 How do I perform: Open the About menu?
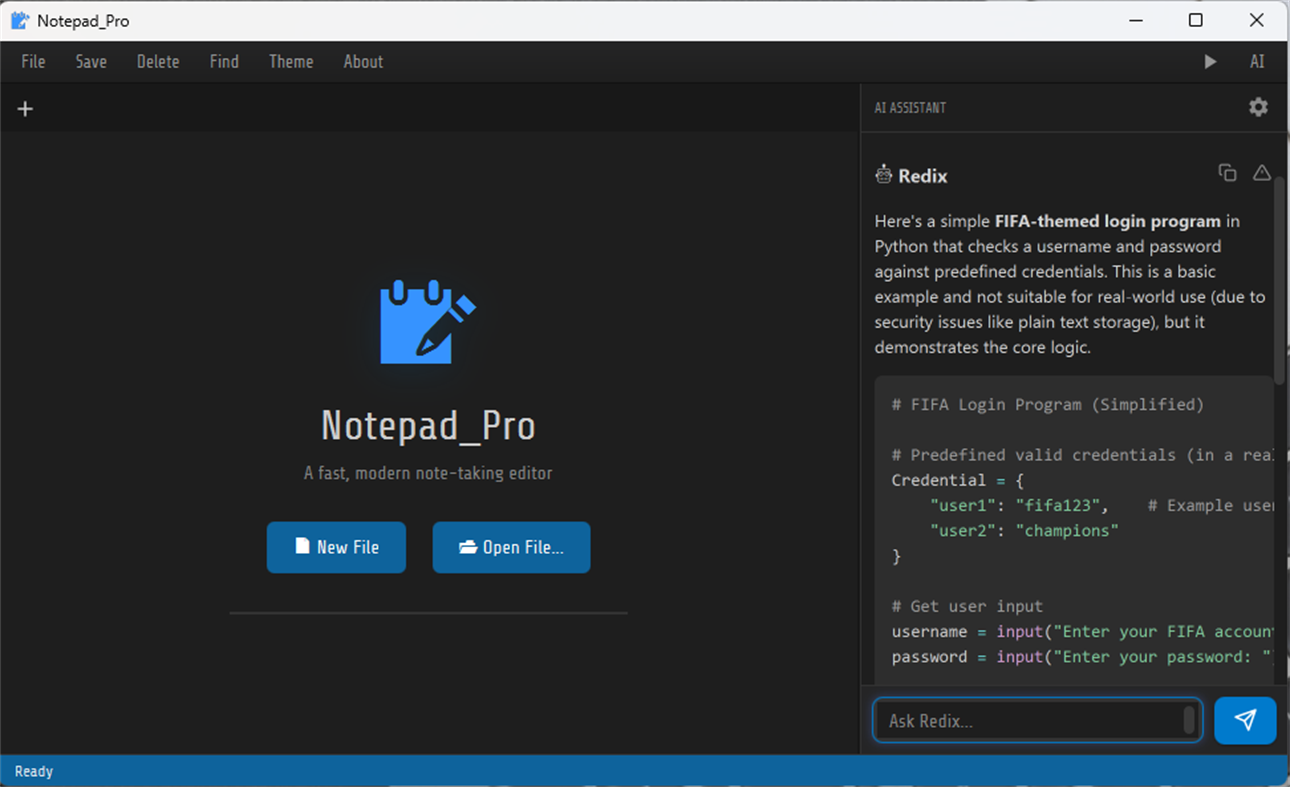pyautogui.click(x=363, y=62)
